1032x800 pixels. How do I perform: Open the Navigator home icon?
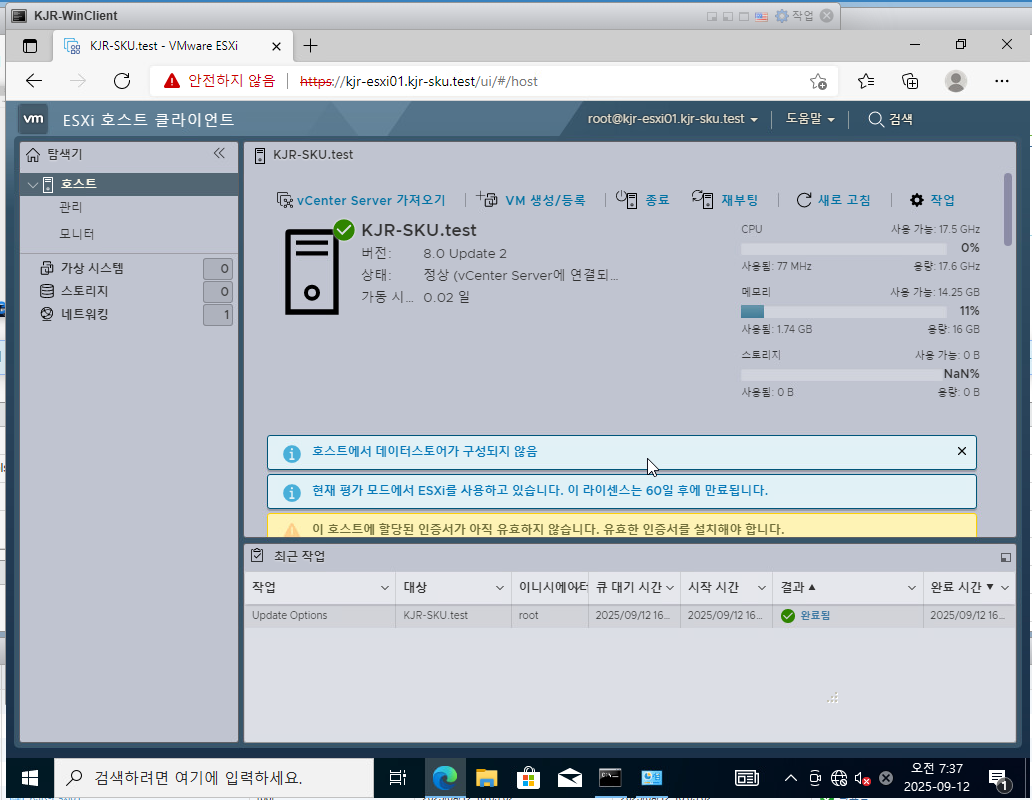[x=33, y=155]
